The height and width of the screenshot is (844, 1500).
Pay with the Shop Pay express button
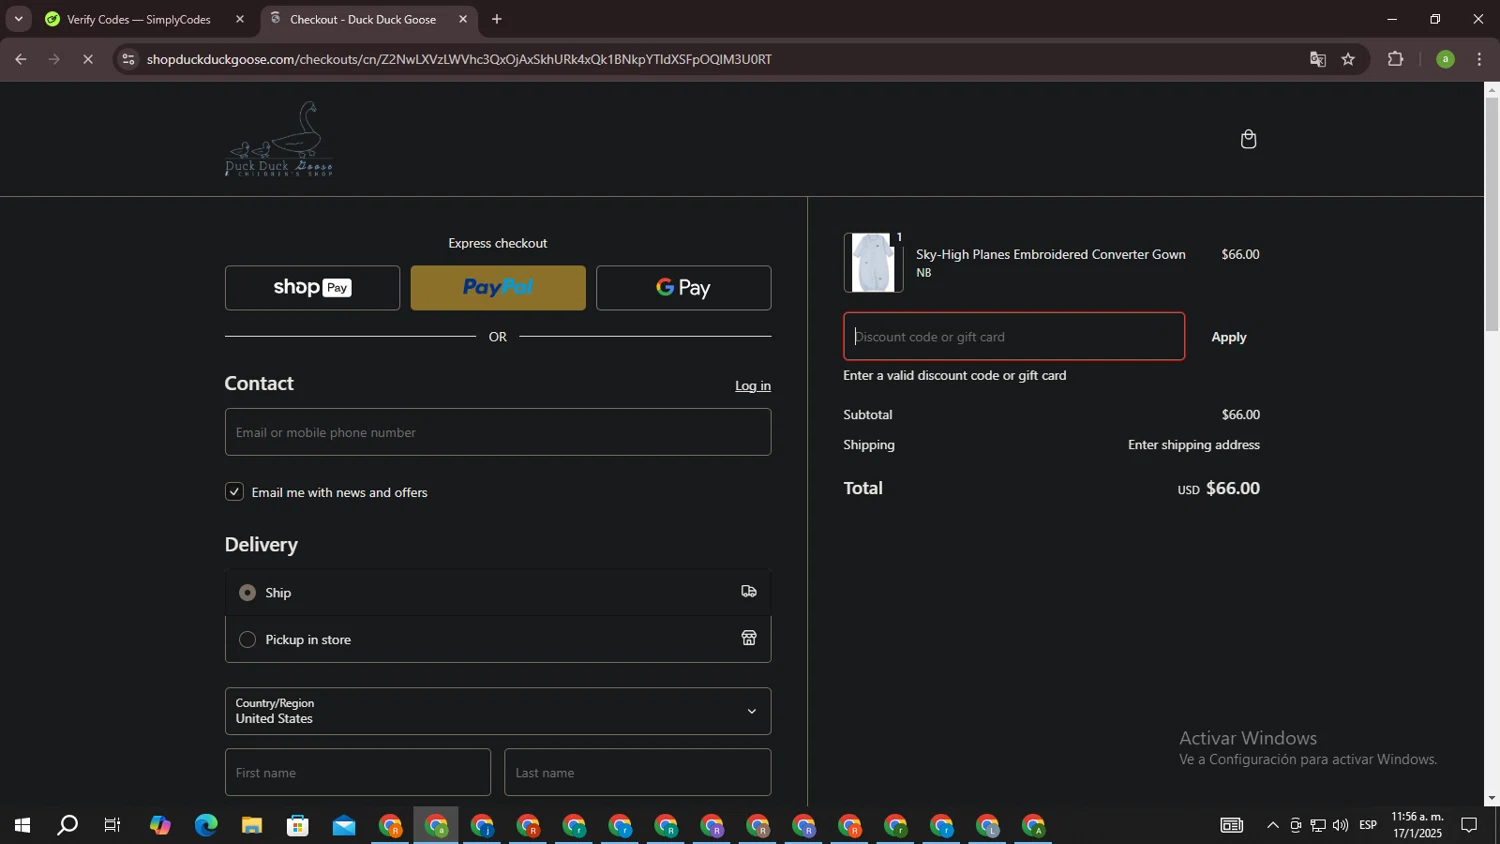tap(312, 288)
